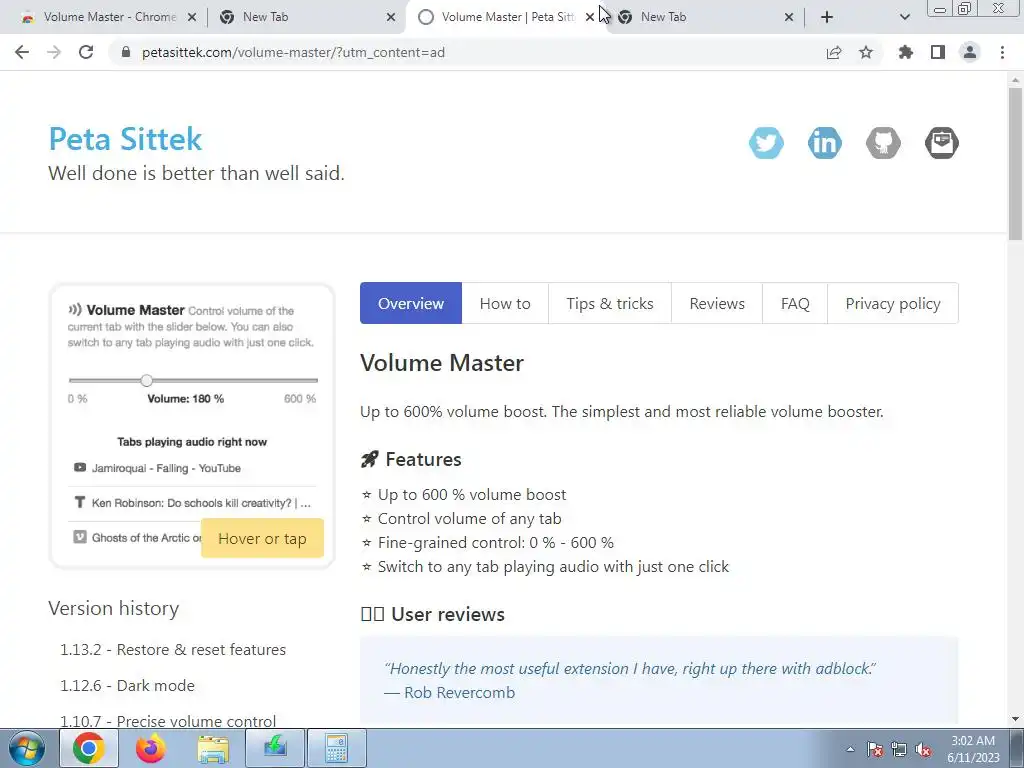Open the Twitter profile icon
The height and width of the screenshot is (768, 1024).
tap(766, 142)
